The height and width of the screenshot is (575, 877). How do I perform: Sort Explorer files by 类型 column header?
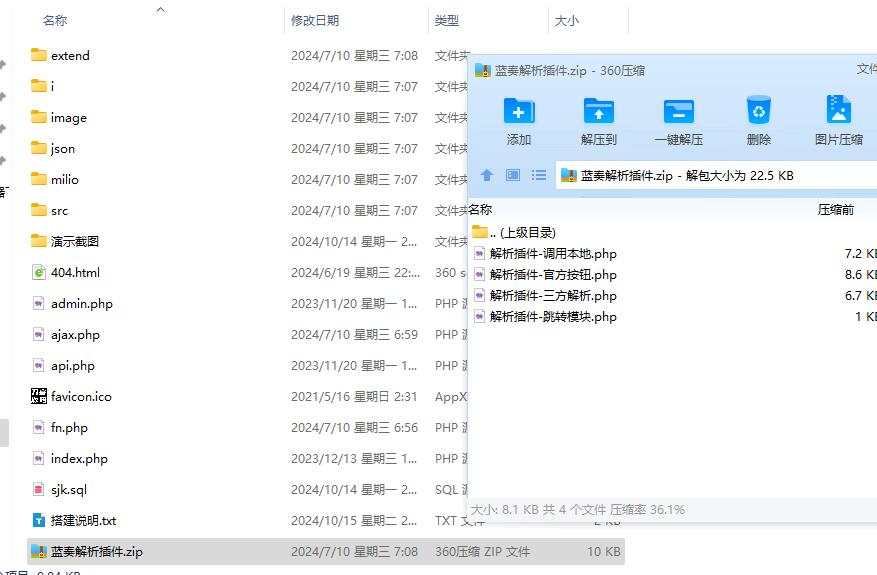click(x=447, y=21)
